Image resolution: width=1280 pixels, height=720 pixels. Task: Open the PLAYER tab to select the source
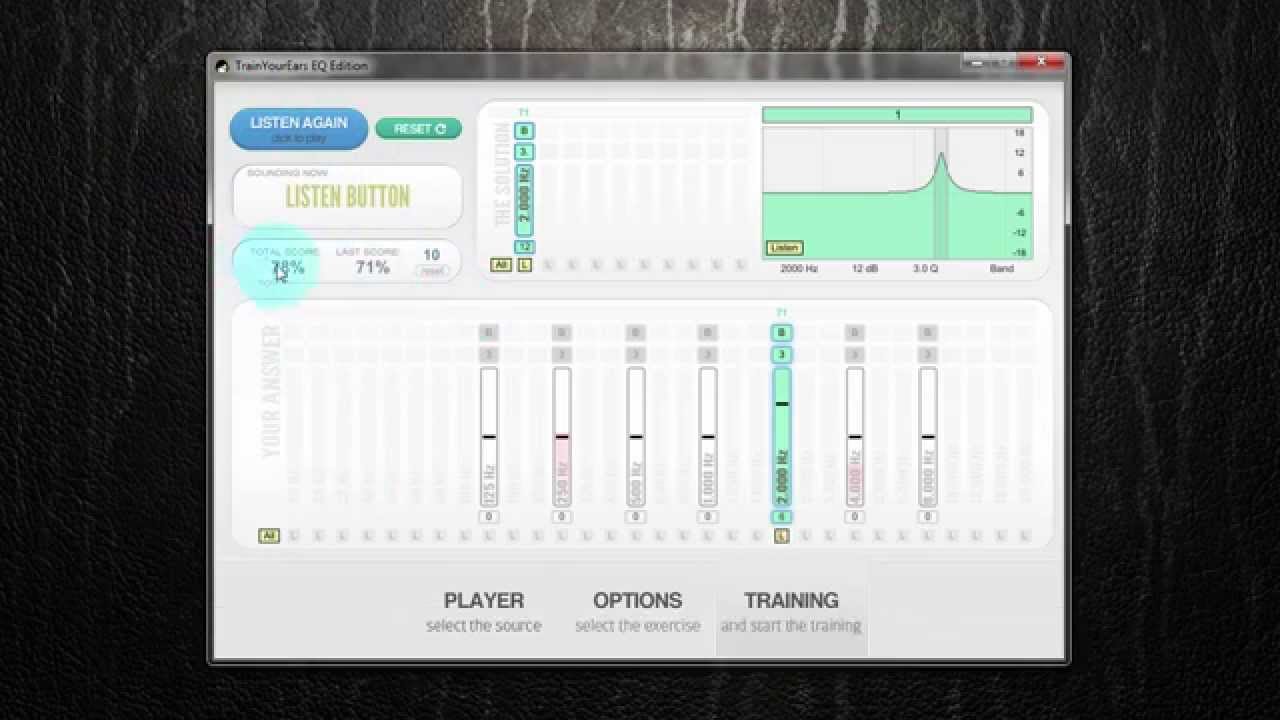(484, 611)
